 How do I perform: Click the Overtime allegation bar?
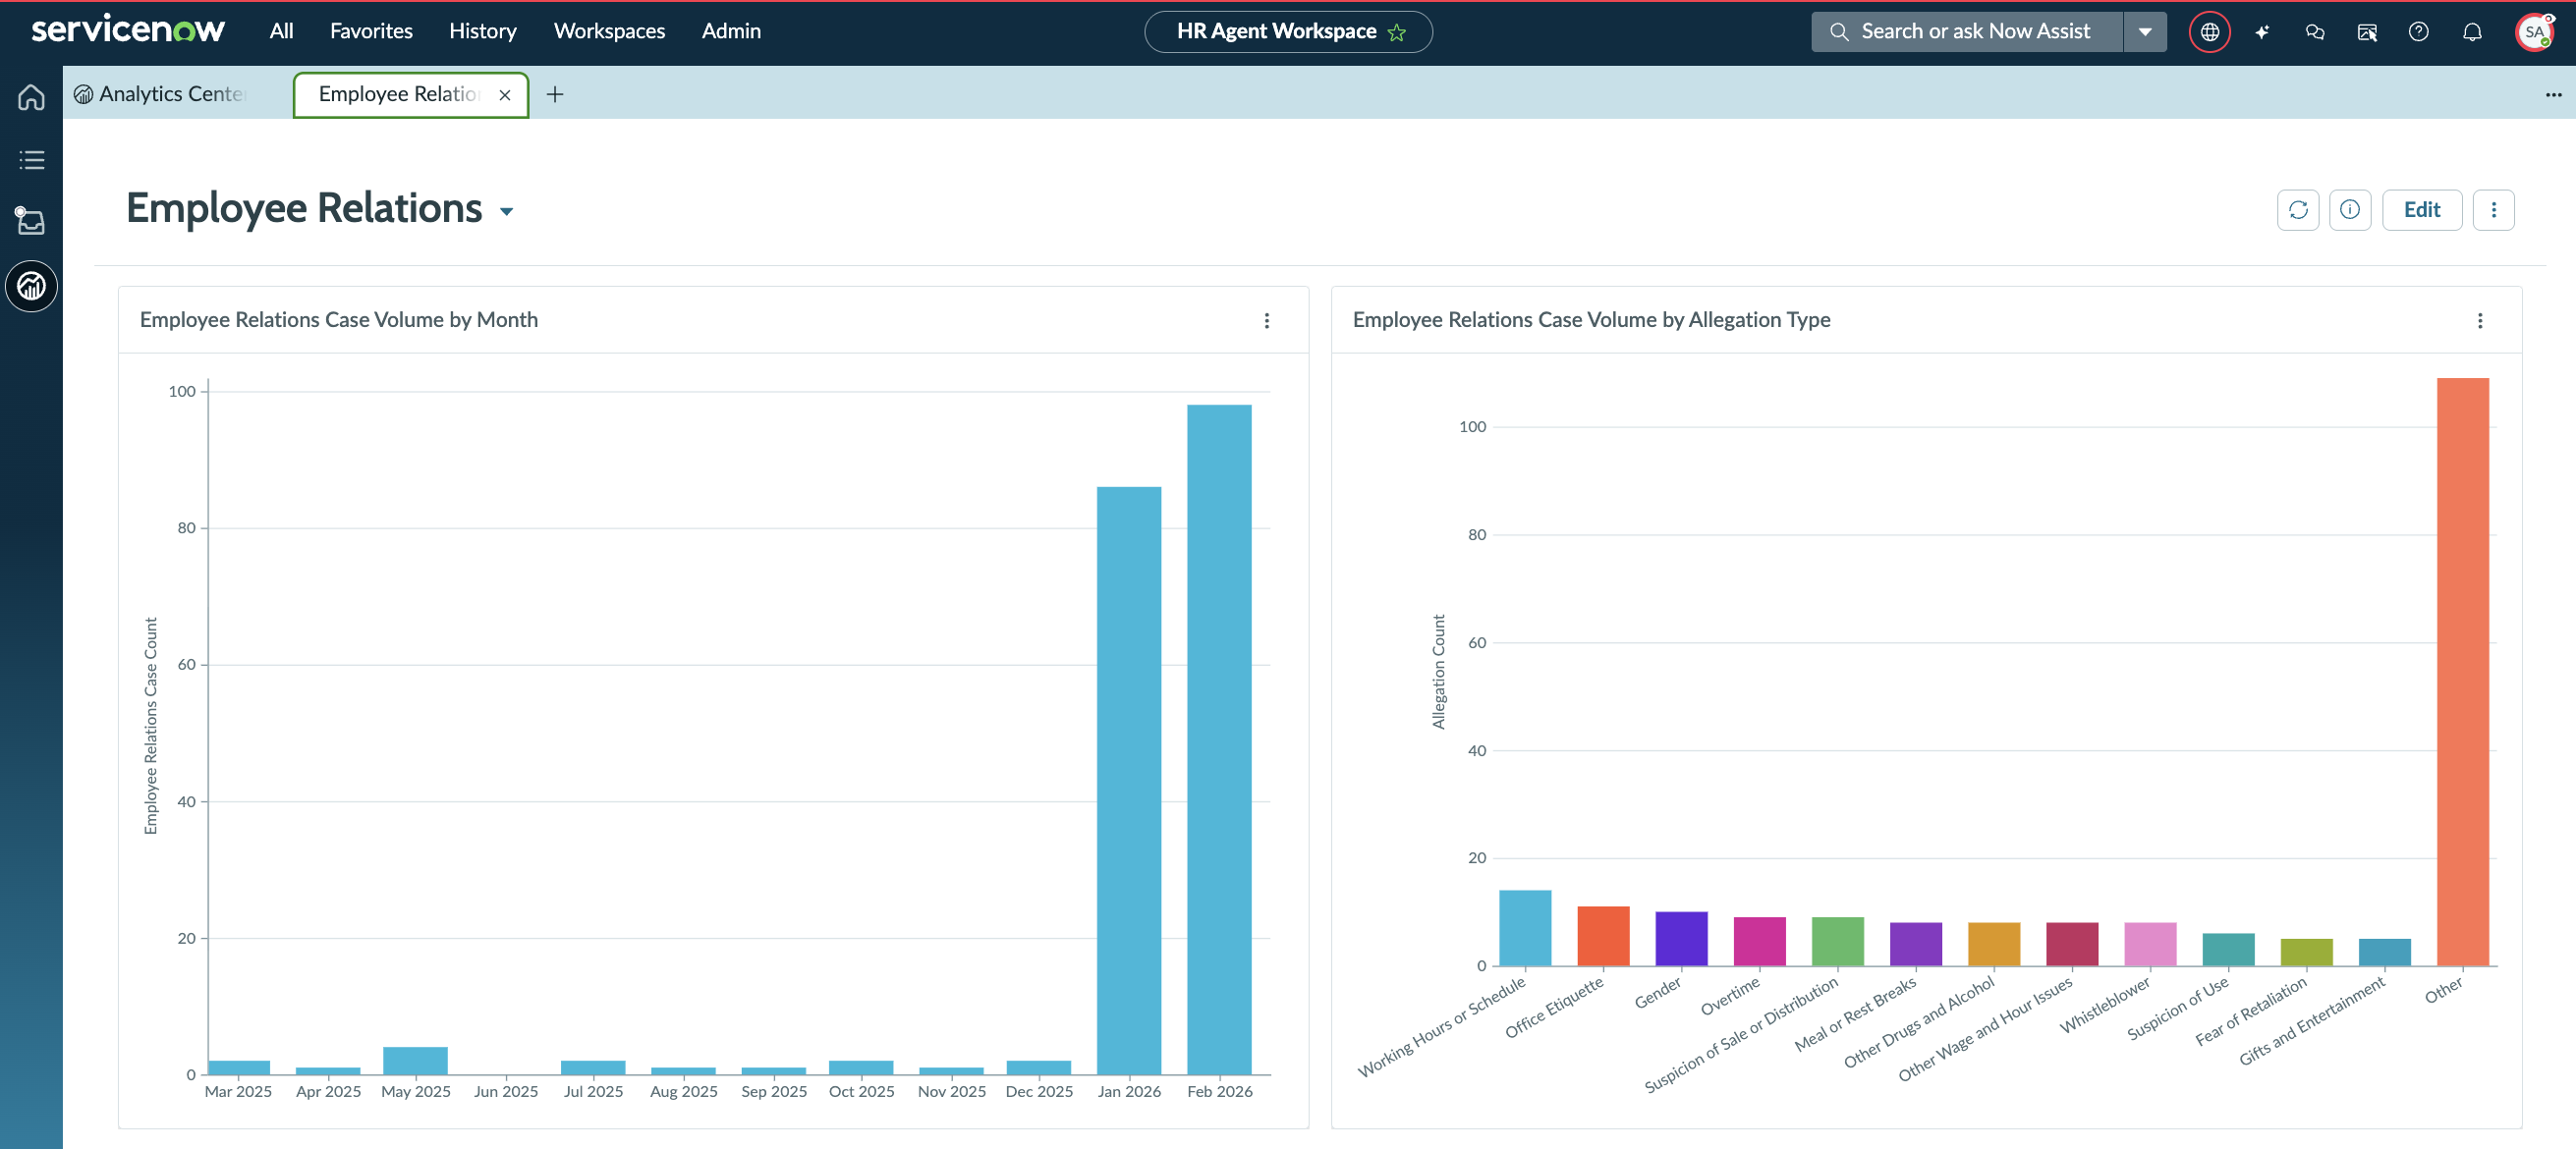pyautogui.click(x=1759, y=941)
